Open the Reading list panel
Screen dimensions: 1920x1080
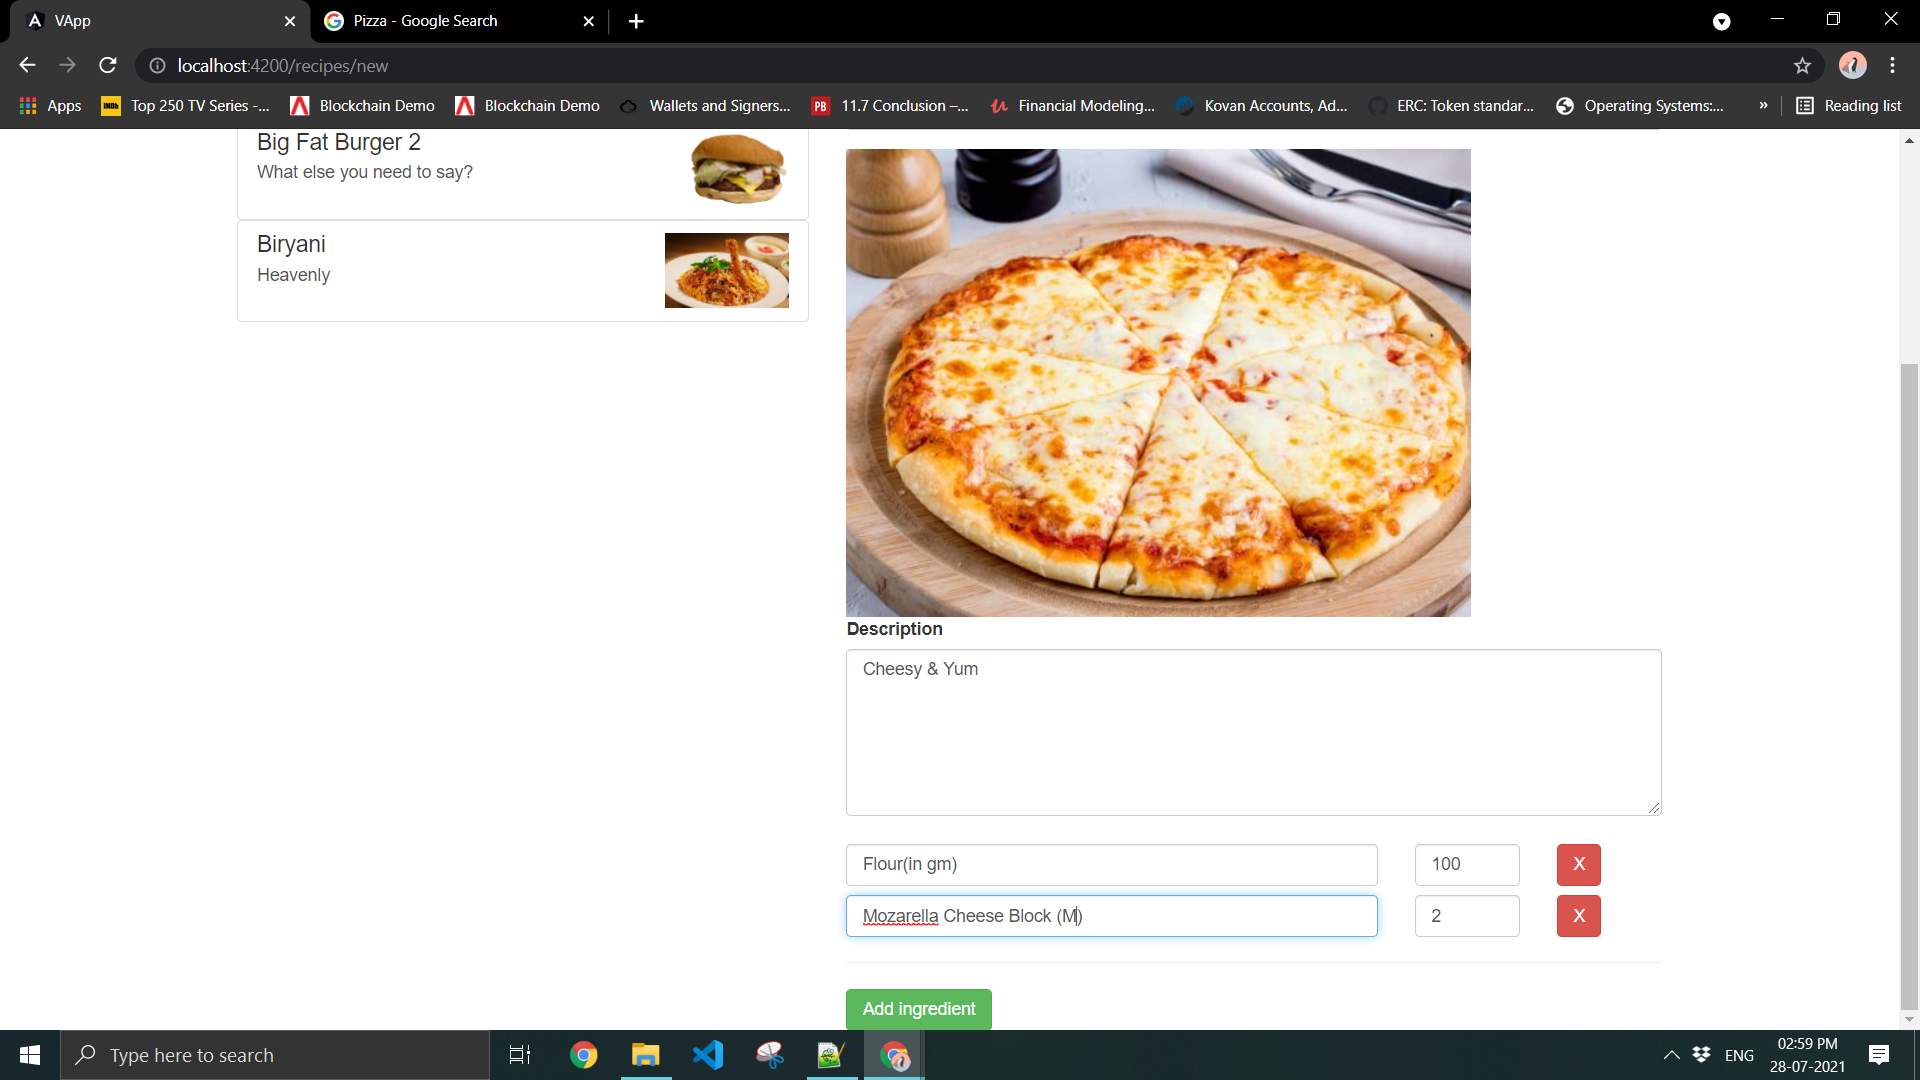coord(1848,105)
